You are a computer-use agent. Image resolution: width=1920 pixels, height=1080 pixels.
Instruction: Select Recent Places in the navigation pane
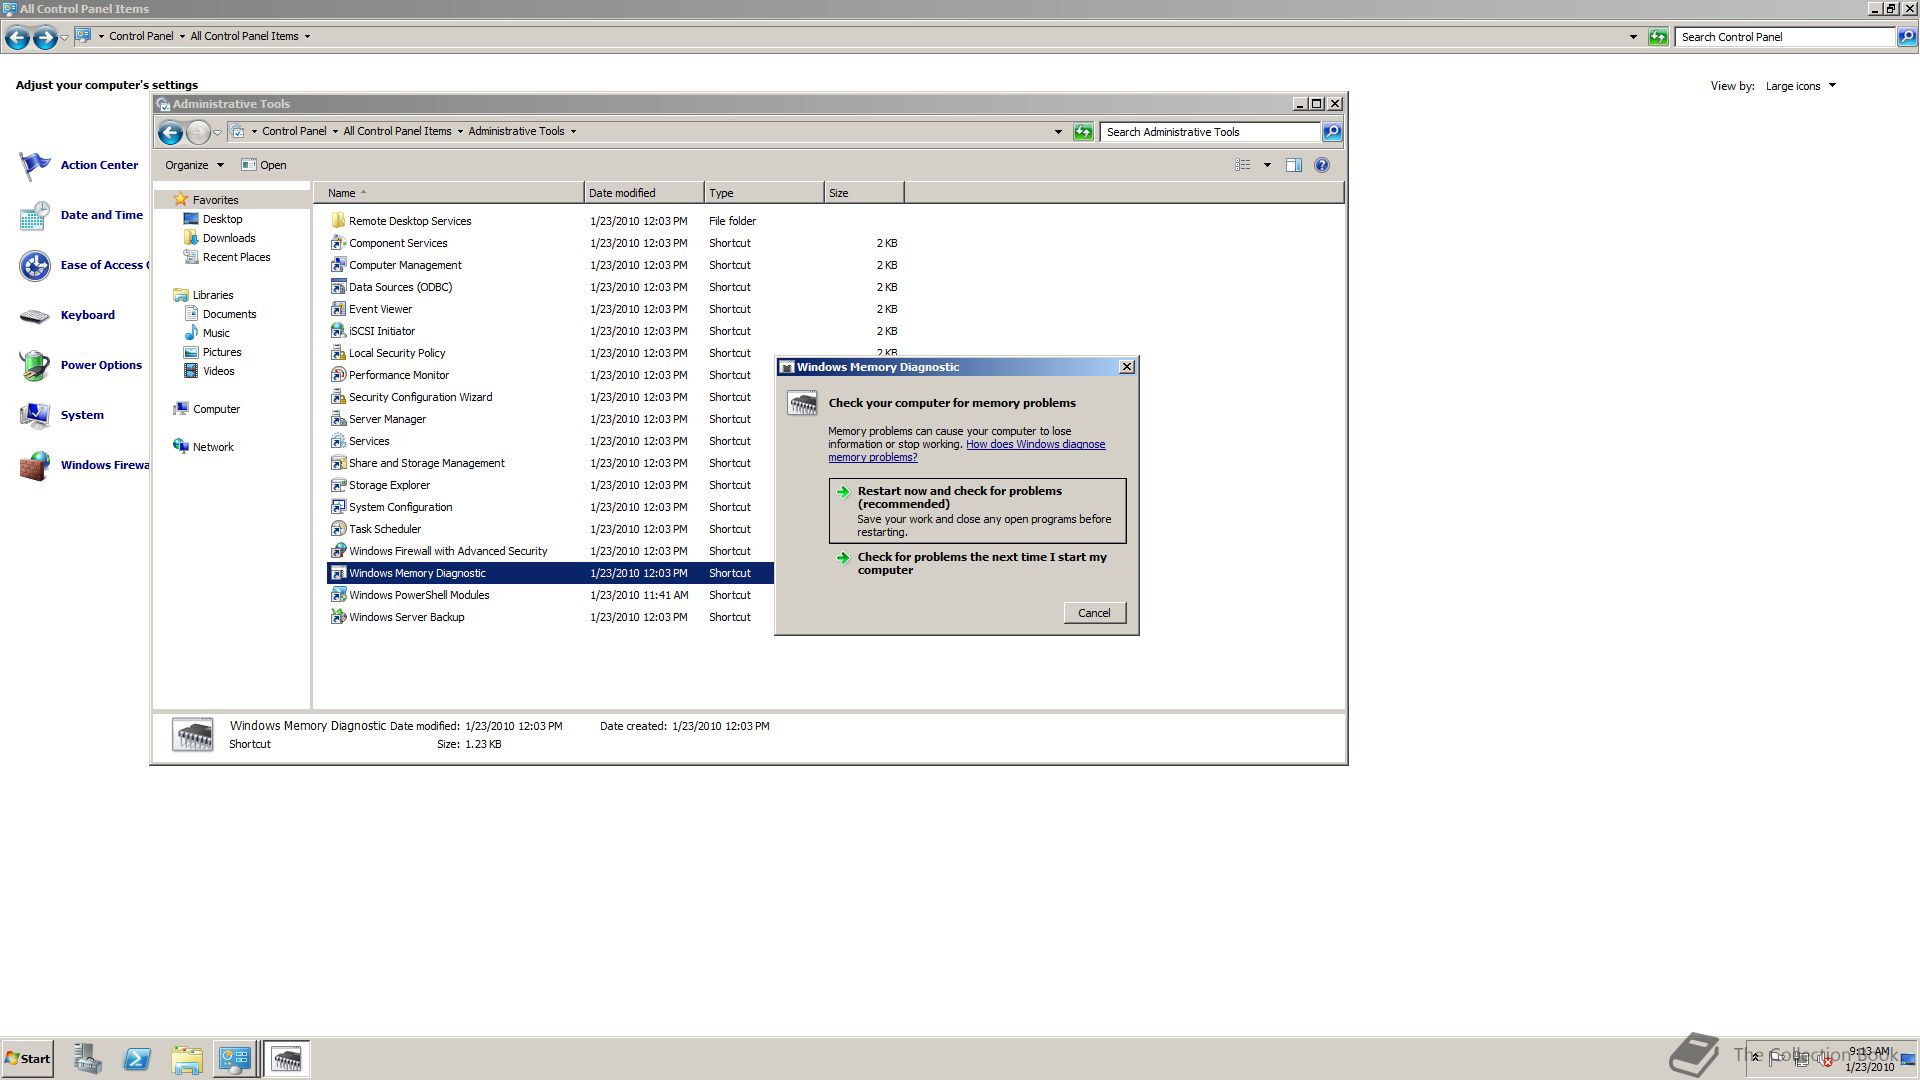(x=236, y=257)
